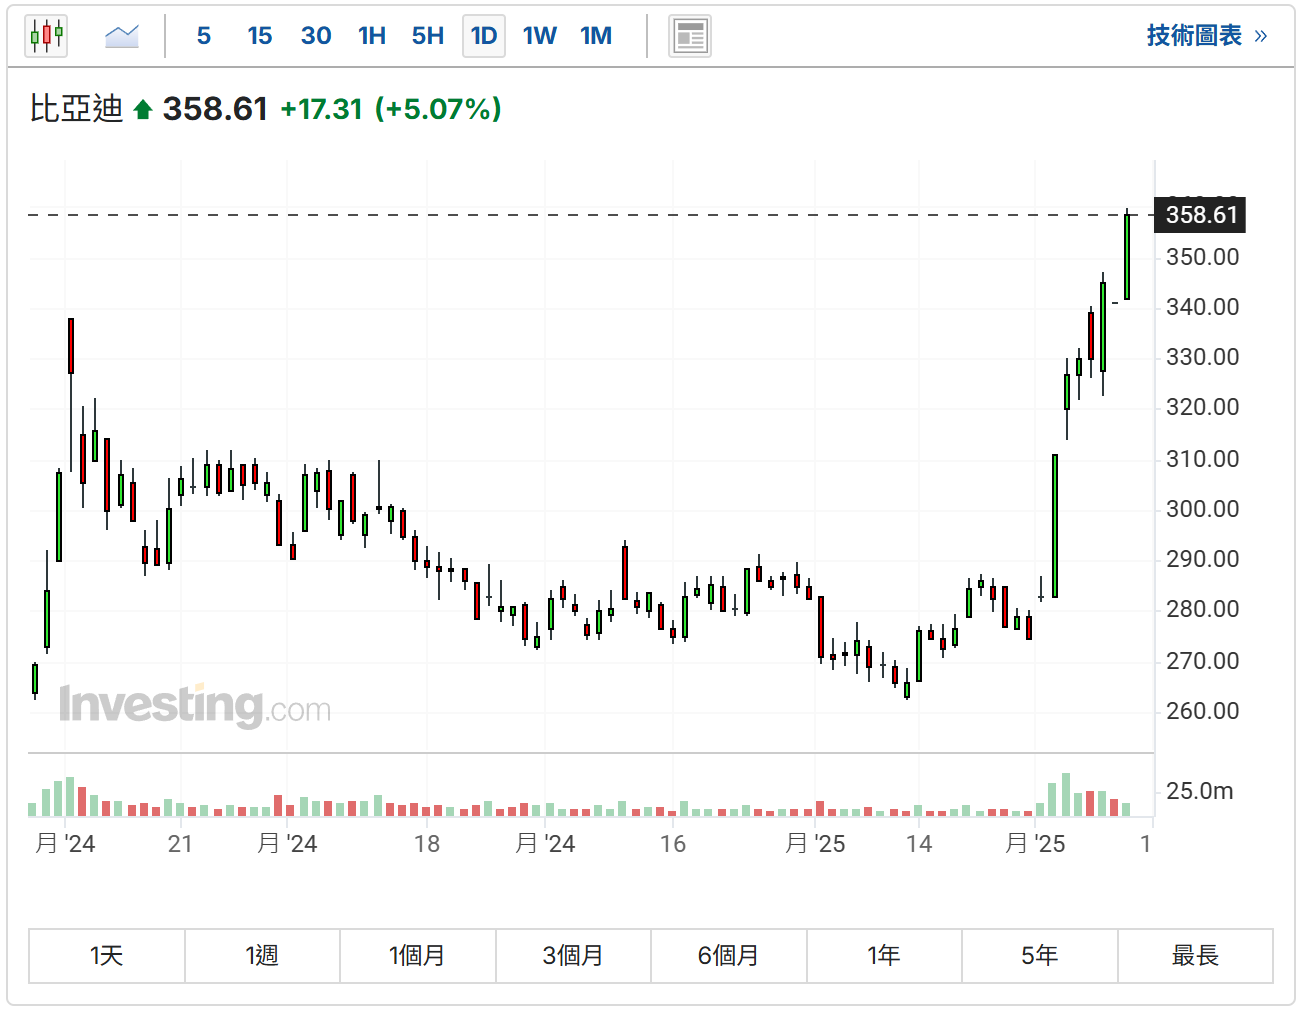Set the interval to 15 minutes
Image resolution: width=1307 pixels, height=1017 pixels.
point(260,36)
